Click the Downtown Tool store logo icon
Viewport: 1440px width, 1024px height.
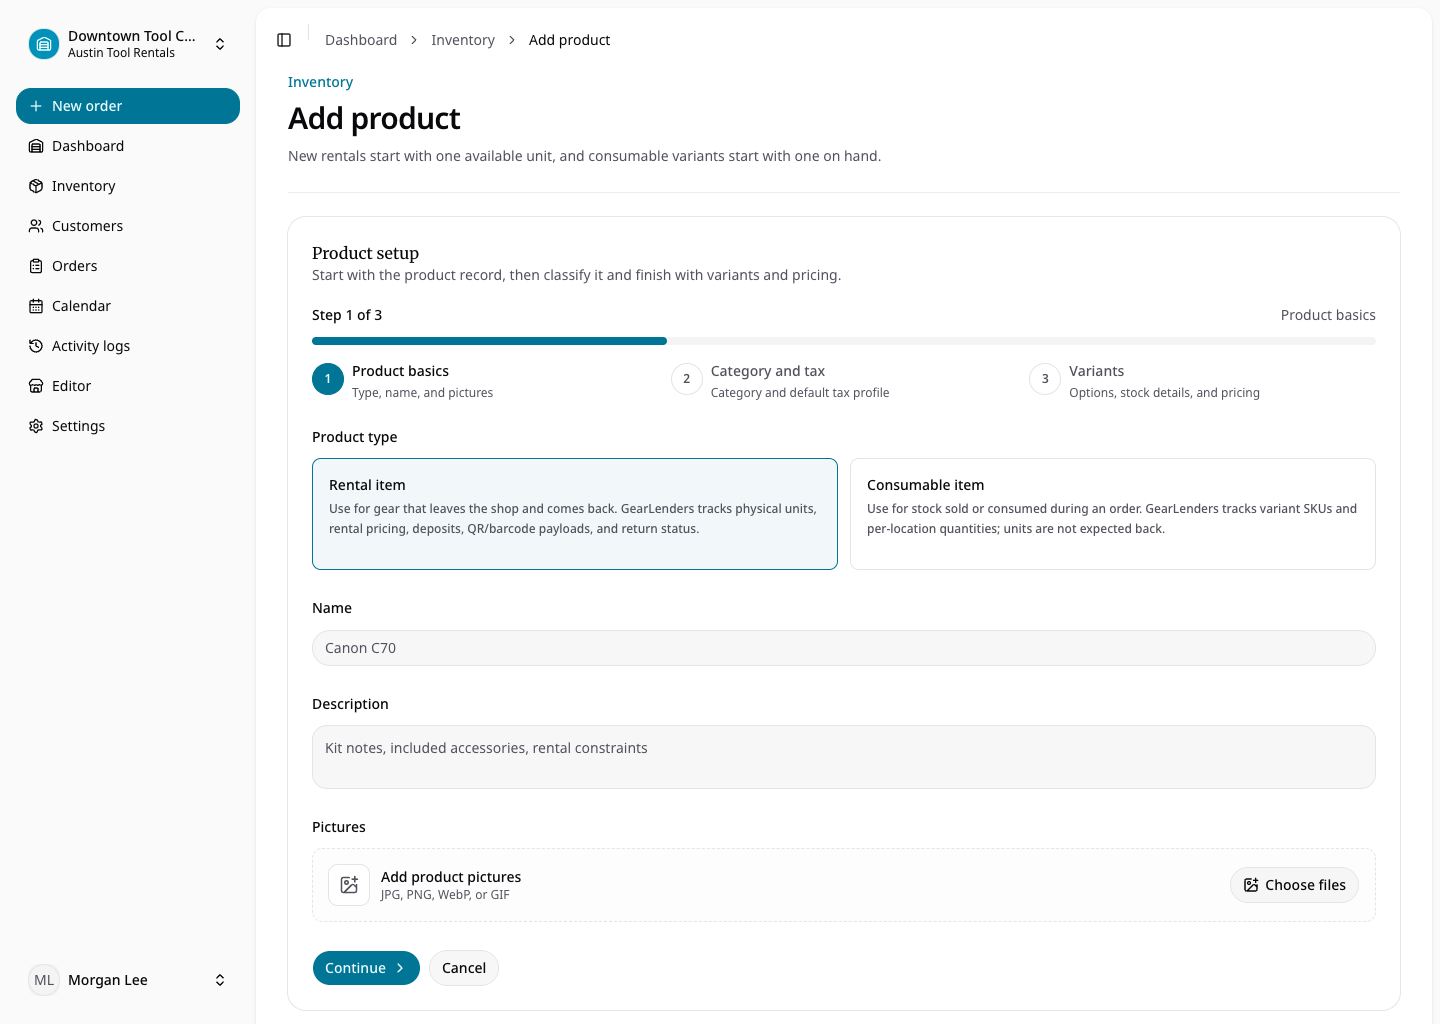click(x=44, y=44)
